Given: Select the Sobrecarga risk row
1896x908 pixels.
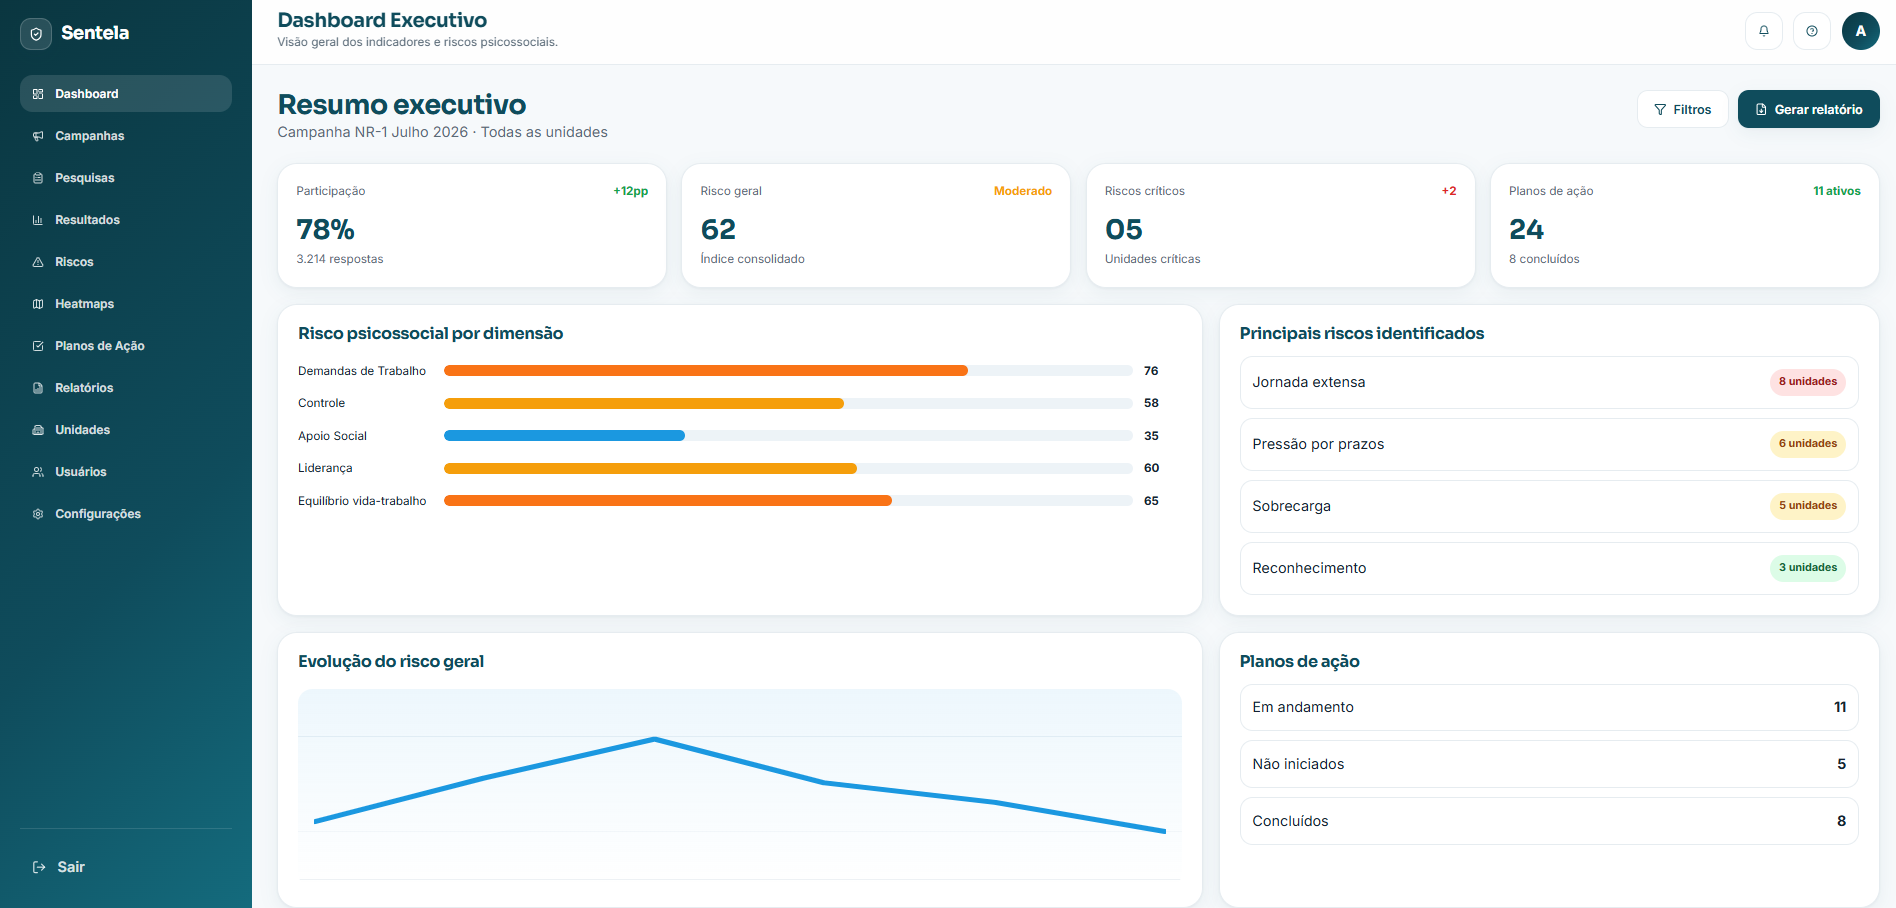Looking at the screenshot, I should (1549, 506).
